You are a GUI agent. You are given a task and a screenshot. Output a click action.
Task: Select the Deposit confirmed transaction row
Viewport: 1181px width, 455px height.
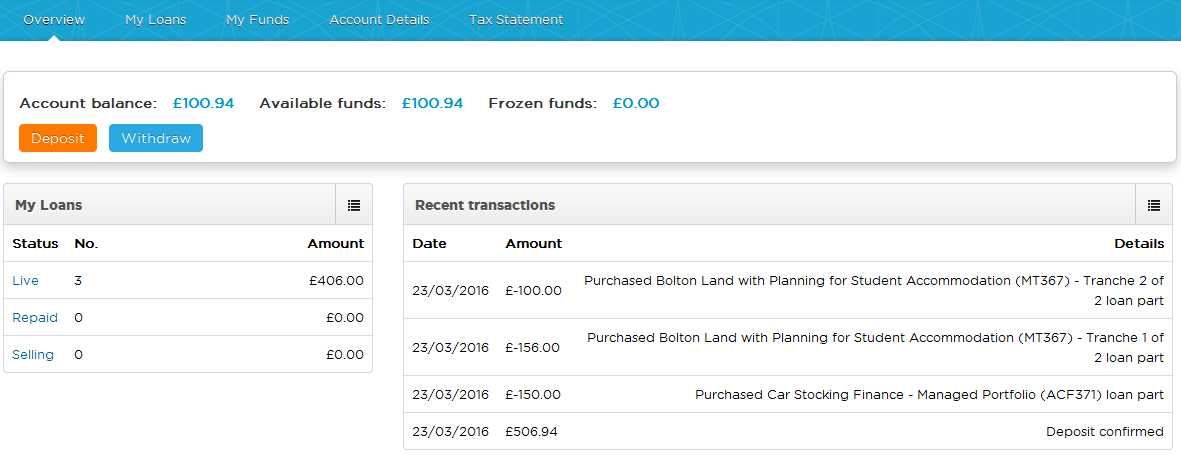(x=788, y=432)
